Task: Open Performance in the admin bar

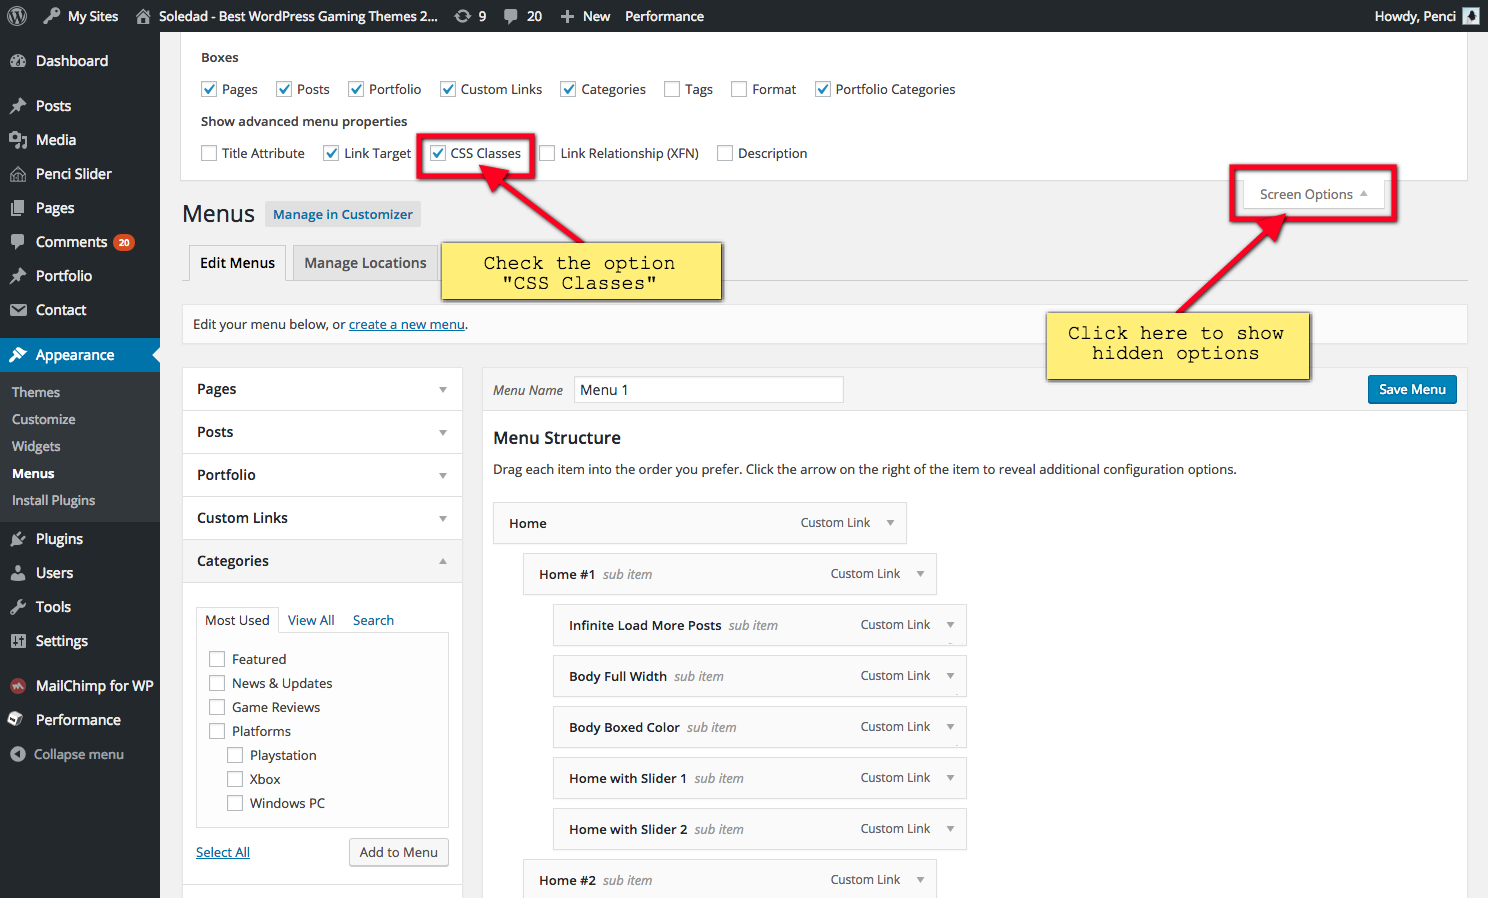Action: 664,16
